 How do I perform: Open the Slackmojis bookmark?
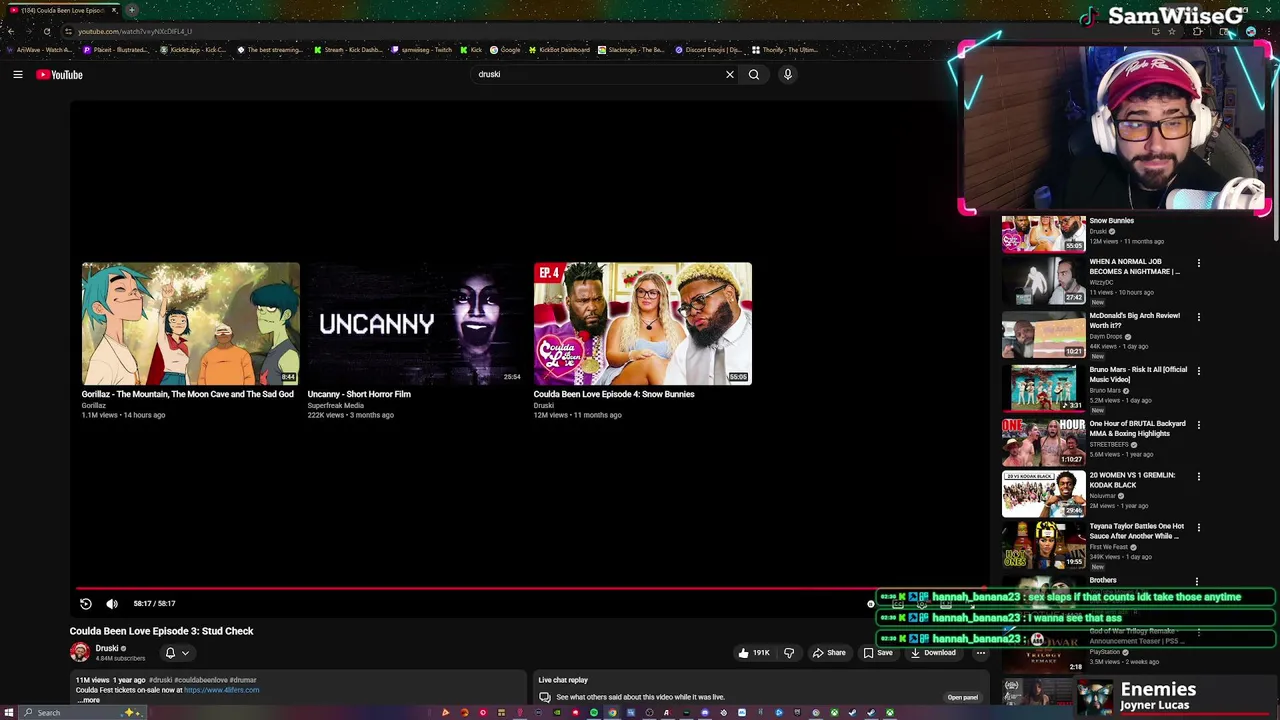click(x=632, y=50)
